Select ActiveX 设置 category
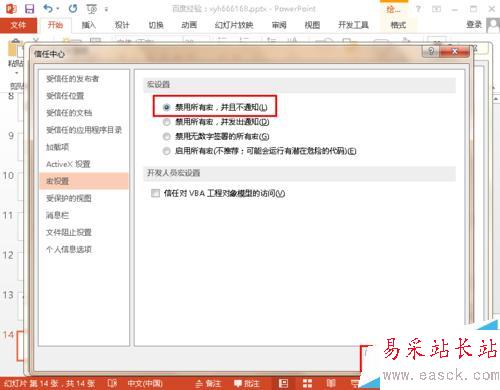The image size is (500, 390). click(68, 164)
